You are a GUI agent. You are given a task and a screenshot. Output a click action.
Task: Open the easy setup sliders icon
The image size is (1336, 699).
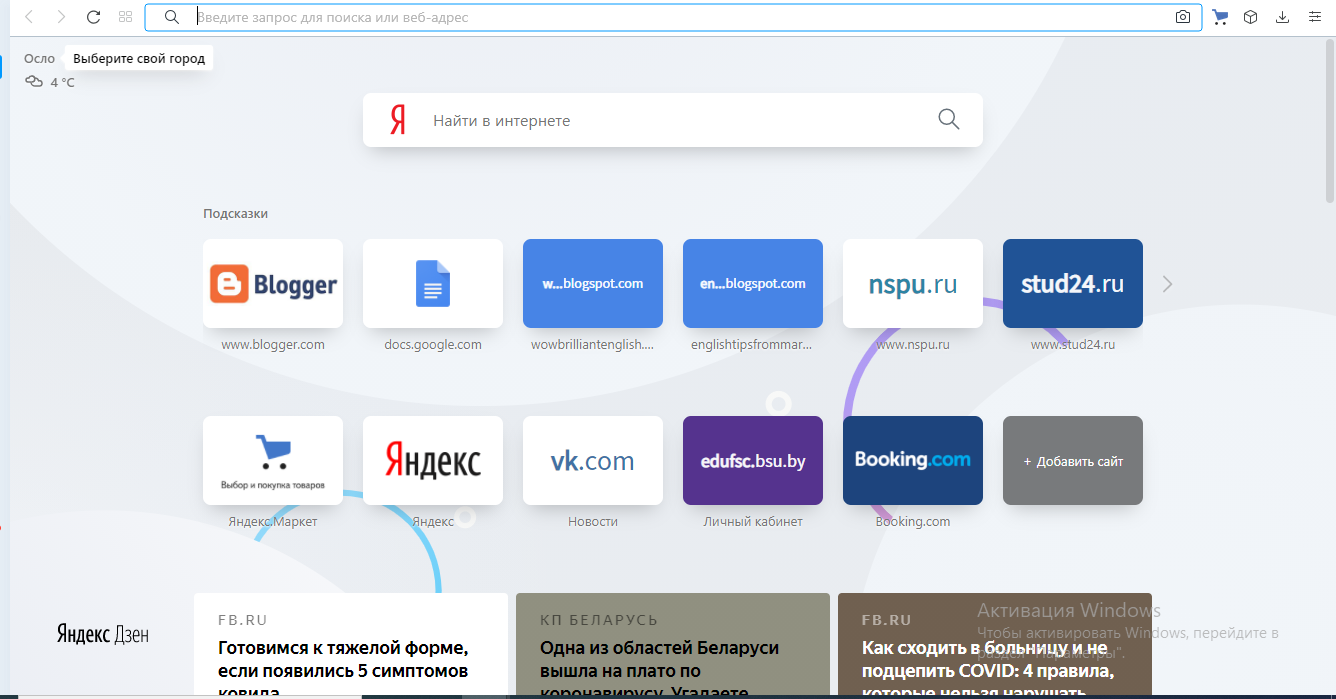(x=1314, y=17)
